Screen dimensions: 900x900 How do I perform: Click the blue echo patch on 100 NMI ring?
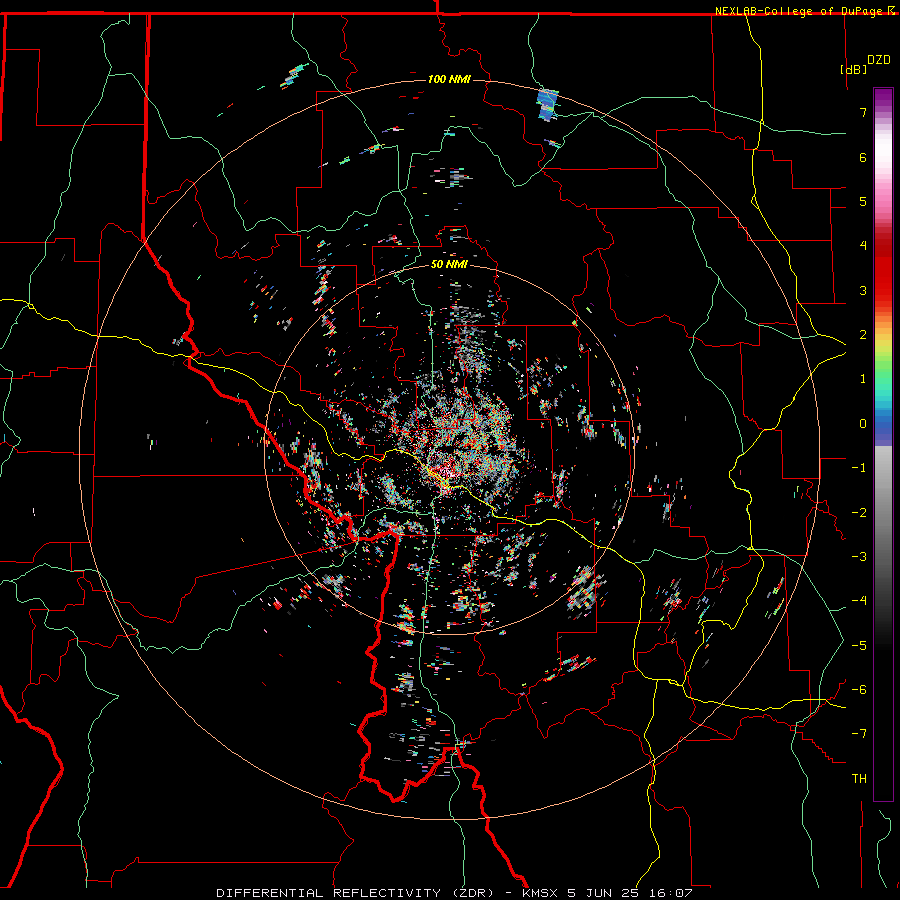click(548, 104)
